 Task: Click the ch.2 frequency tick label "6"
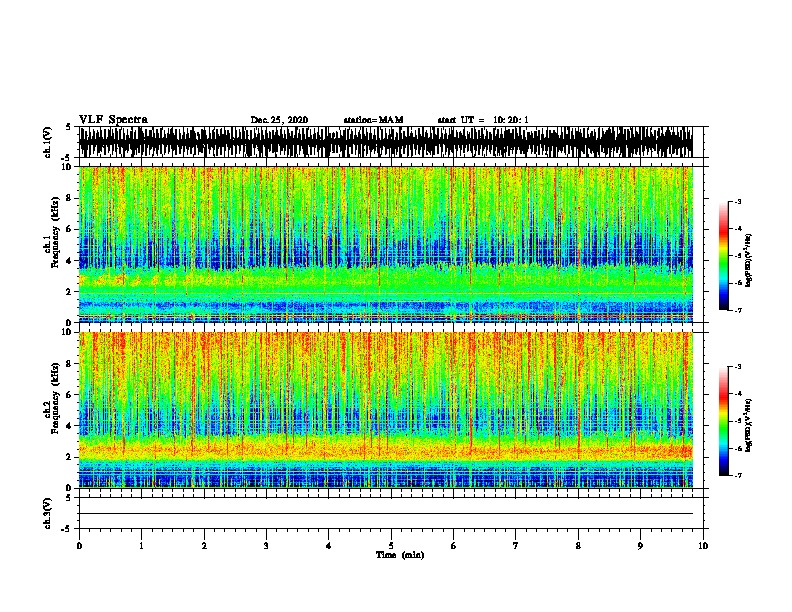(x=70, y=395)
